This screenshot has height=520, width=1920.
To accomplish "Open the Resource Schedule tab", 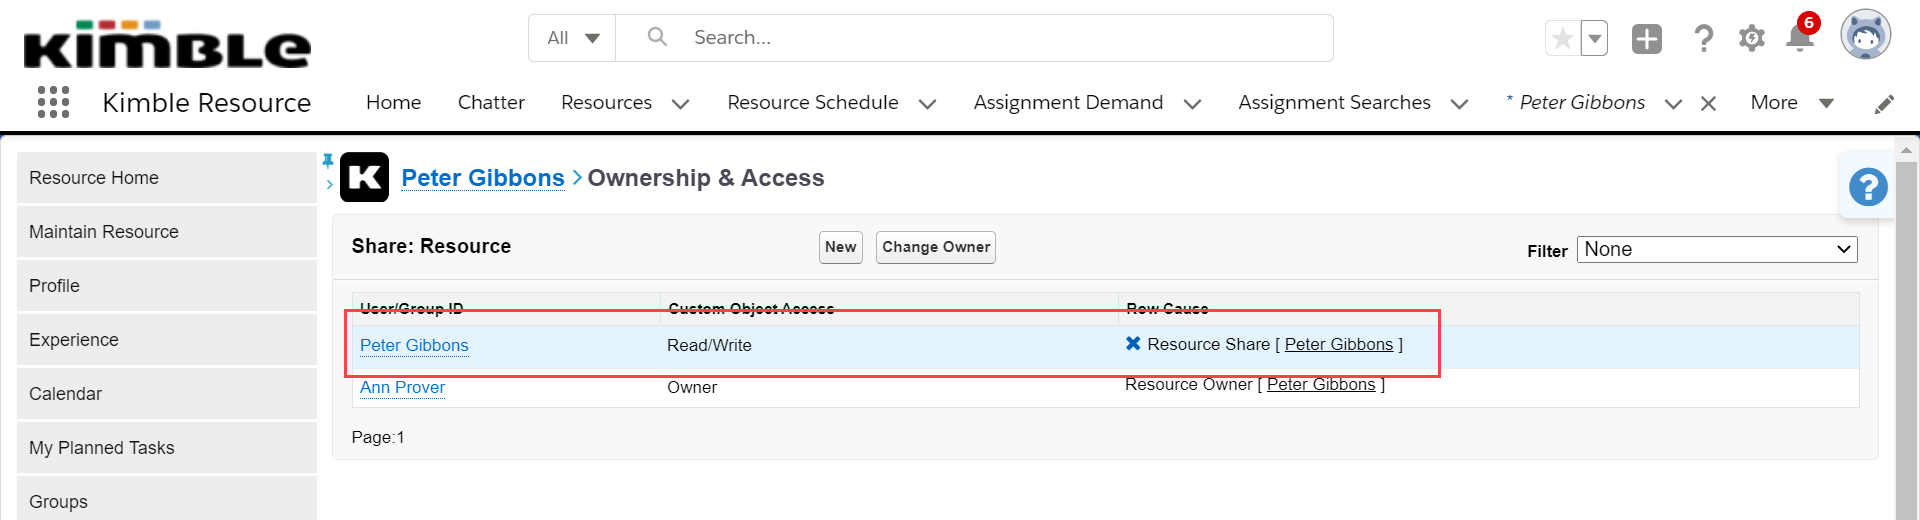I will click(813, 103).
